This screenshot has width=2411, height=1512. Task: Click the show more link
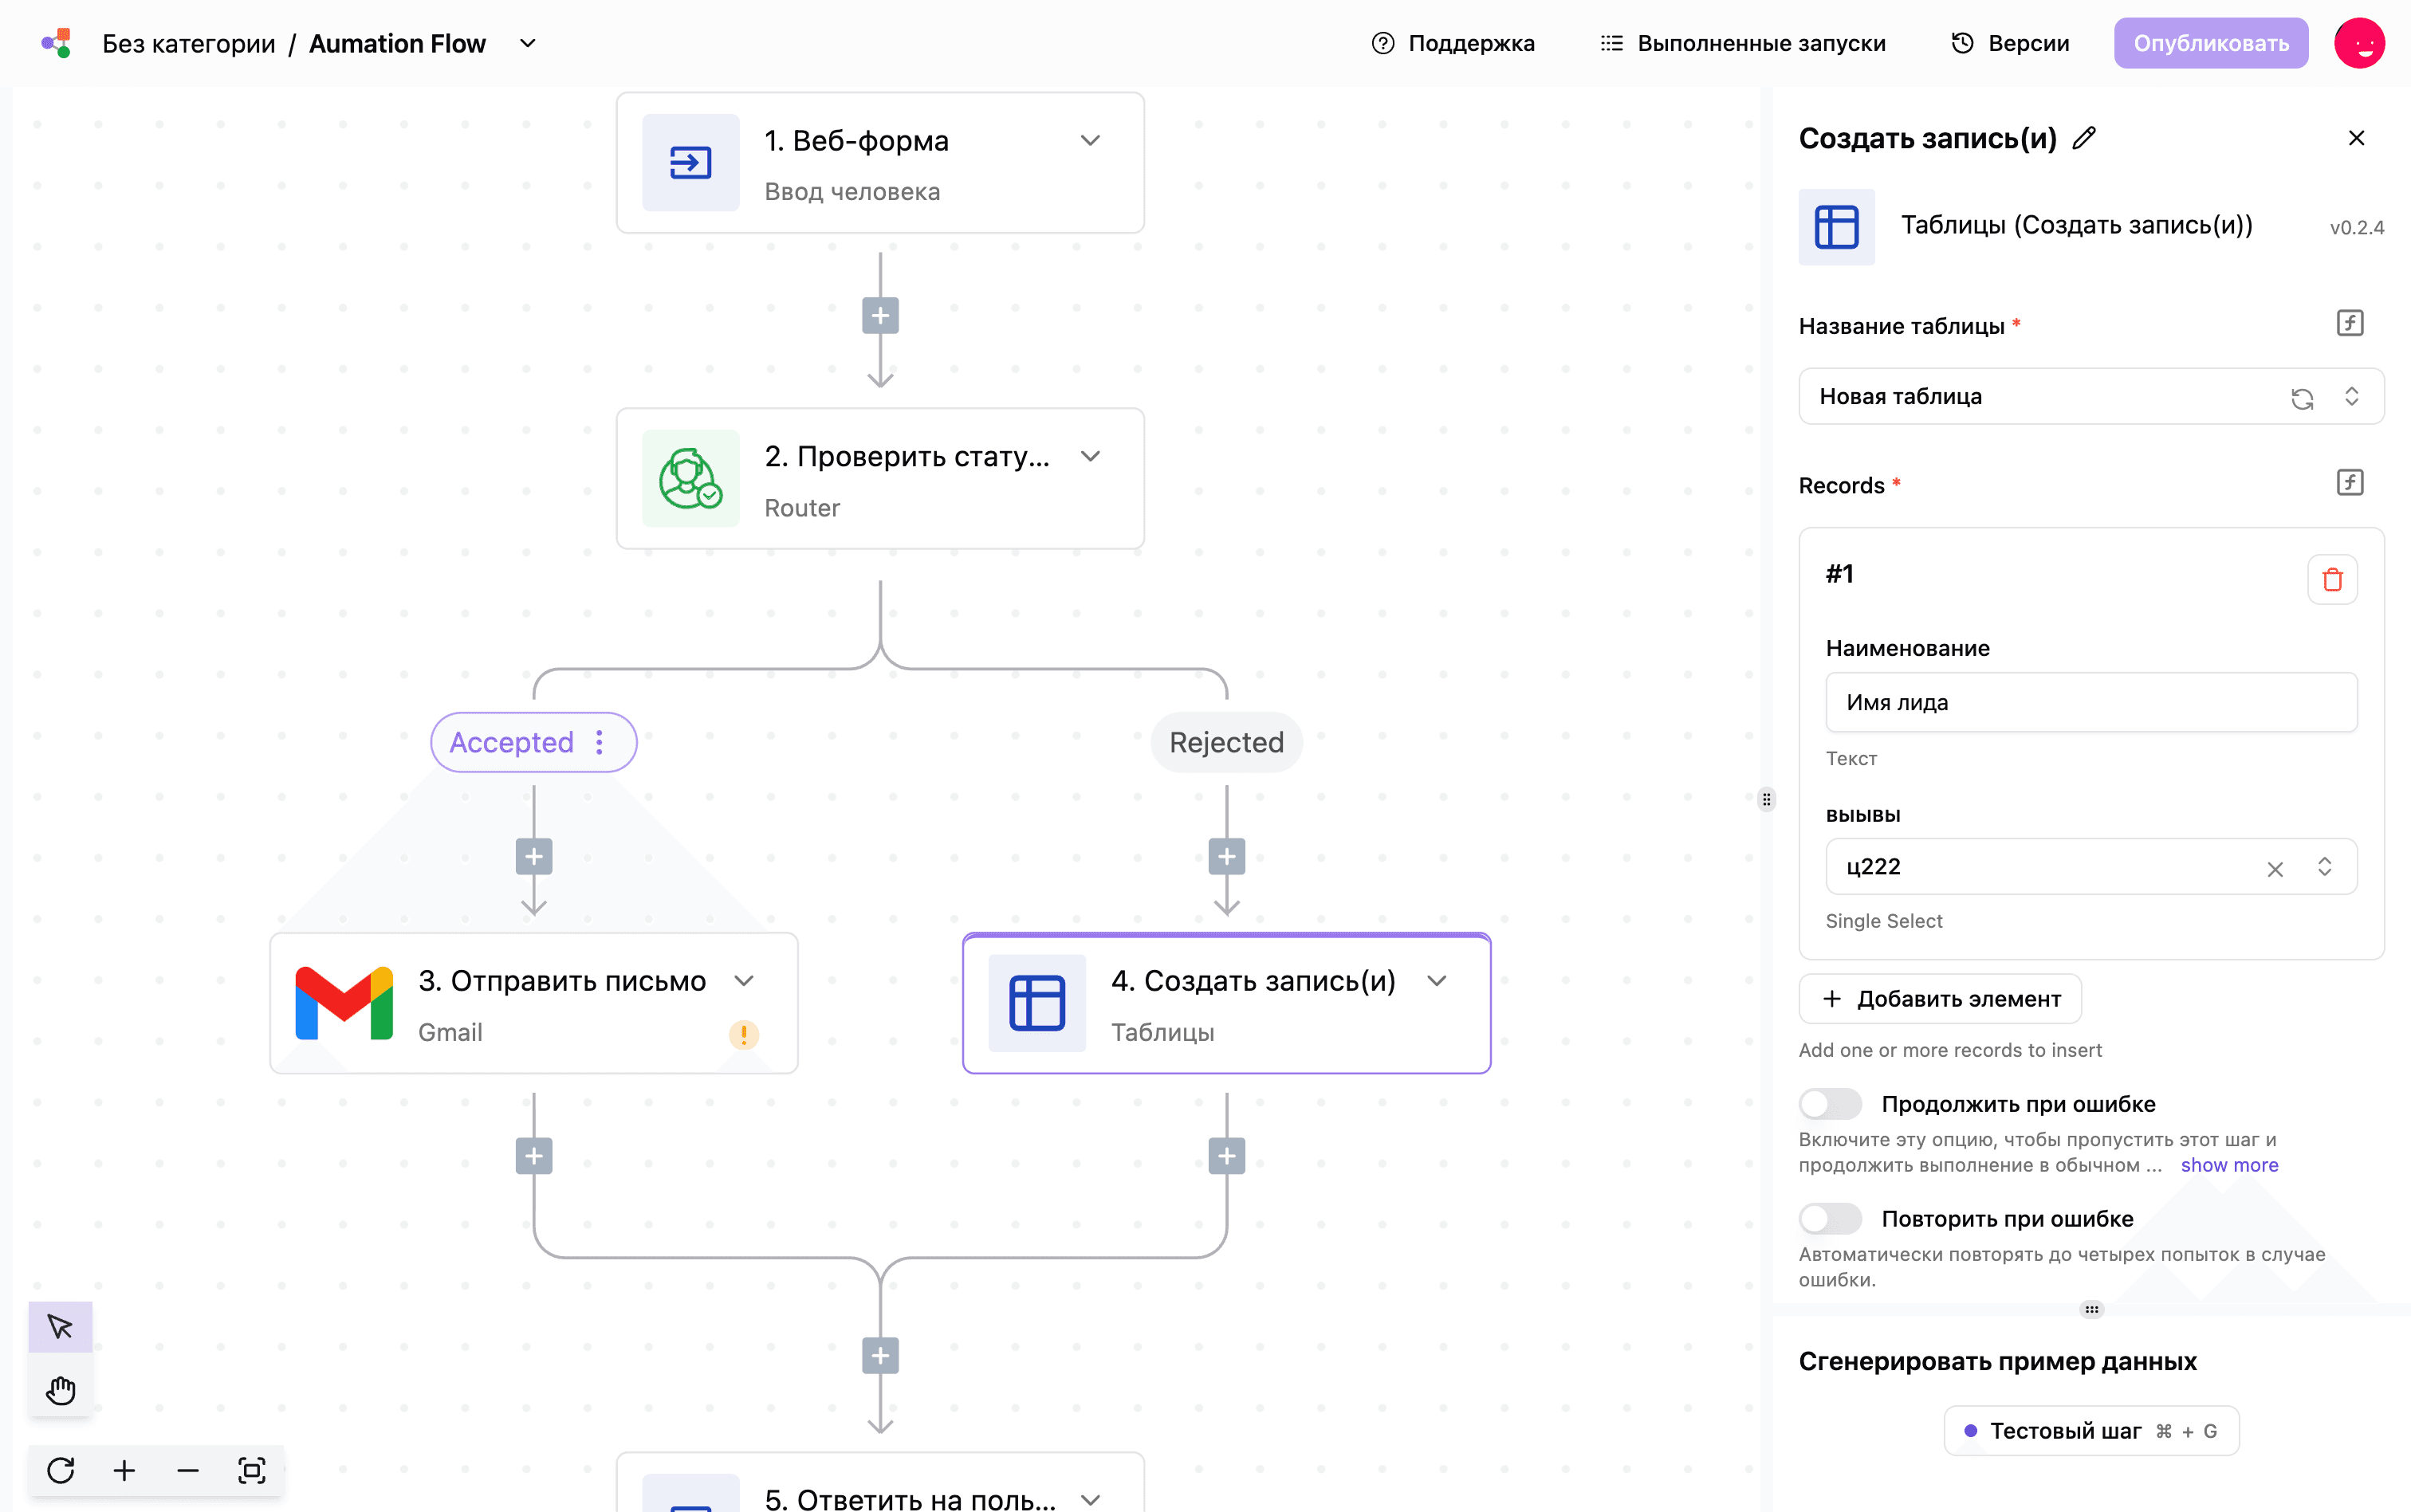coord(2229,1165)
